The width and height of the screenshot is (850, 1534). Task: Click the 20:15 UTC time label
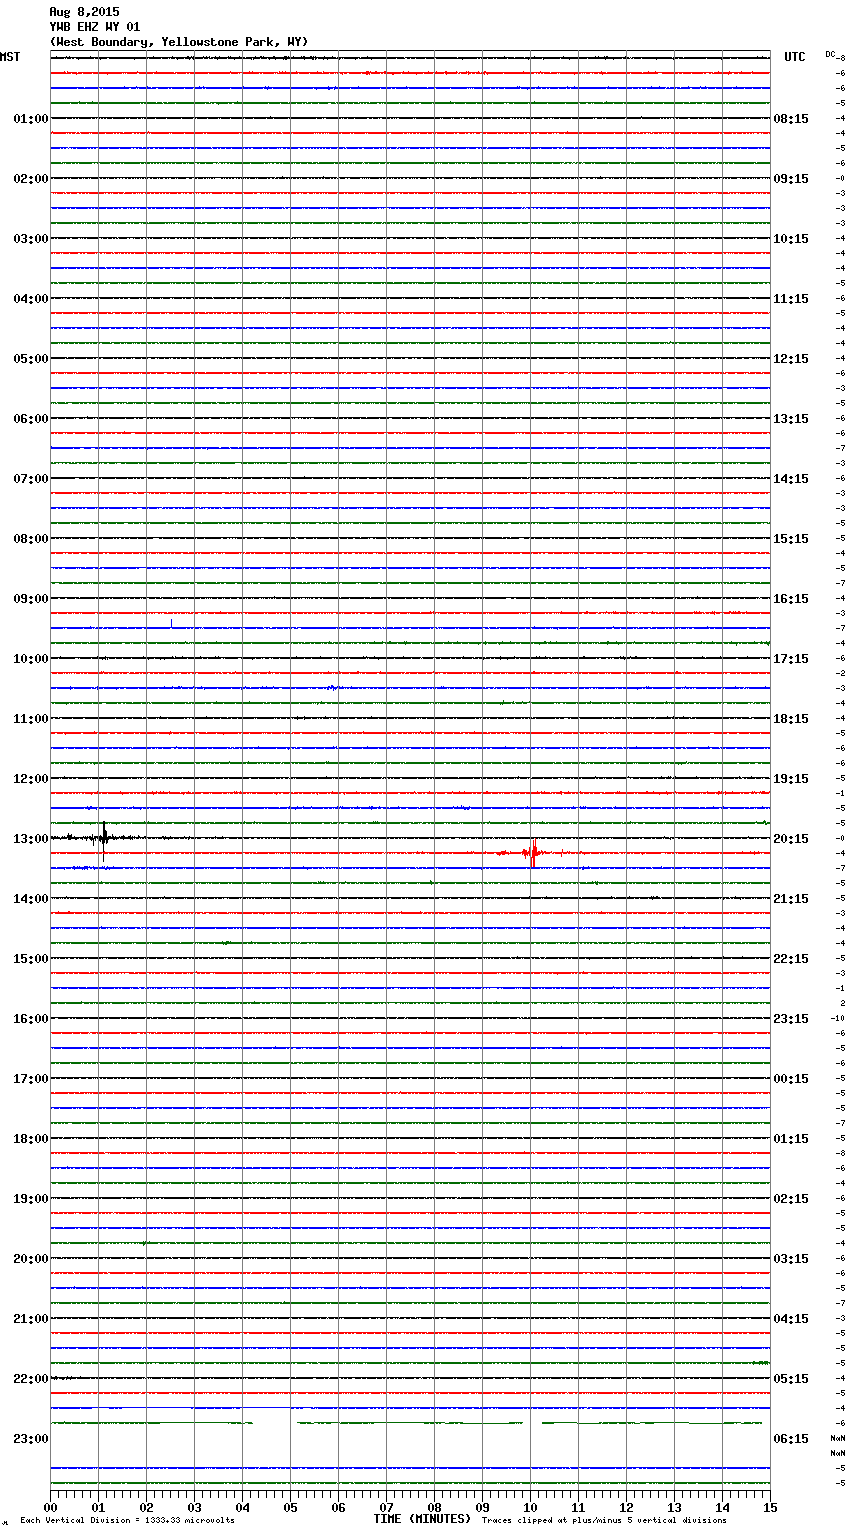pyautogui.click(x=791, y=839)
